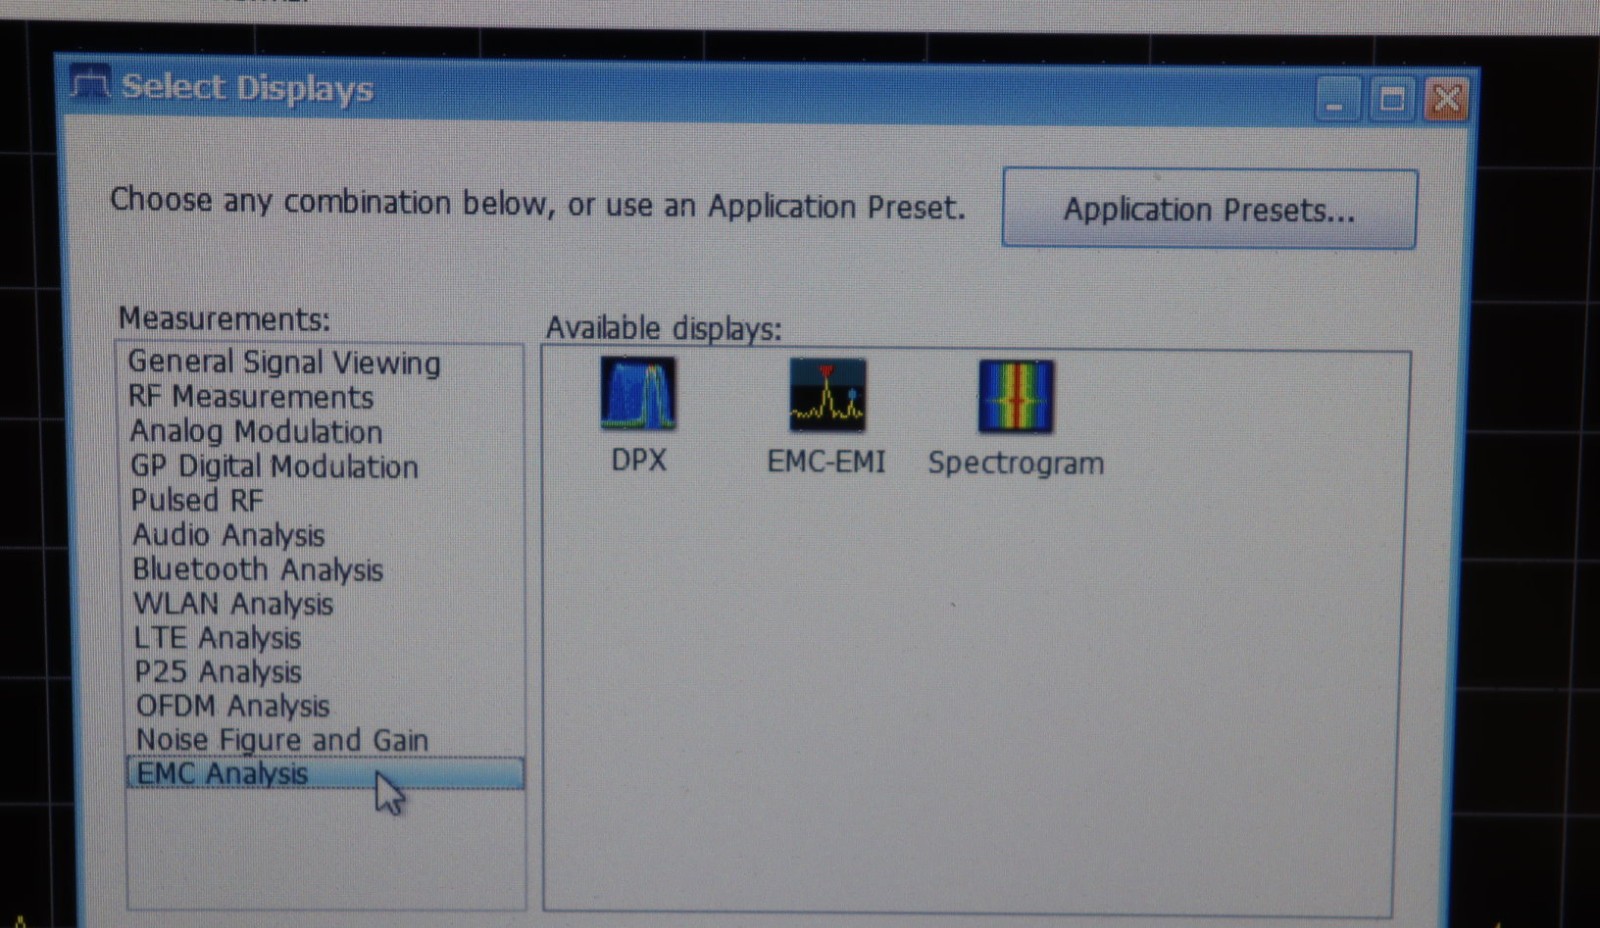Choose General Signal Viewing measurement
Screen dimensions: 1600x928
284,362
